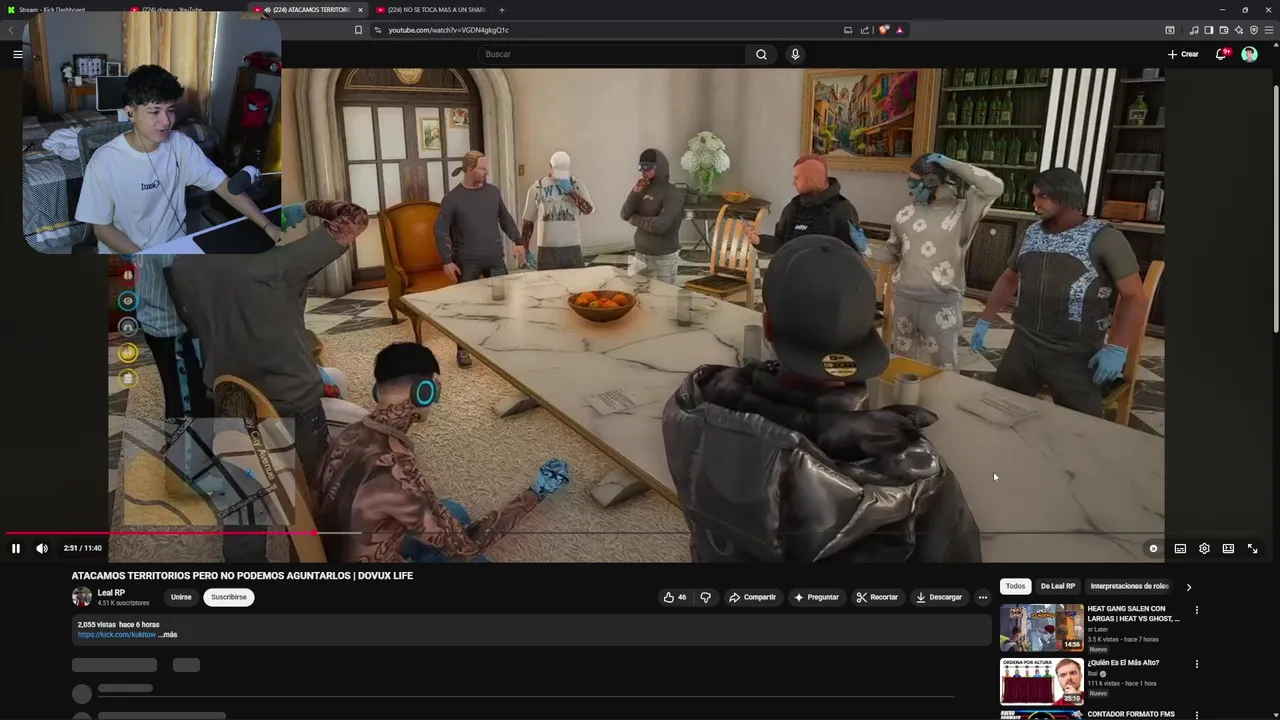Click the Unirse join button
This screenshot has width=1280, height=720.
181,597
